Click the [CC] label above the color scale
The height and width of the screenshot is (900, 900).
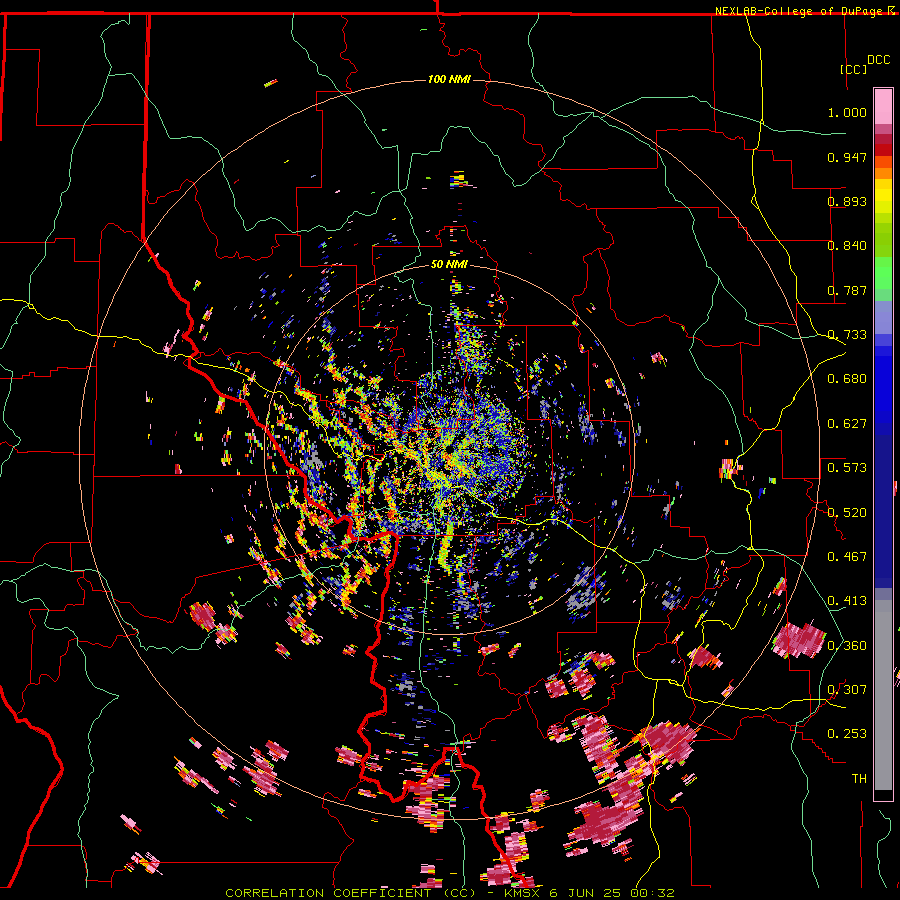(x=853, y=69)
